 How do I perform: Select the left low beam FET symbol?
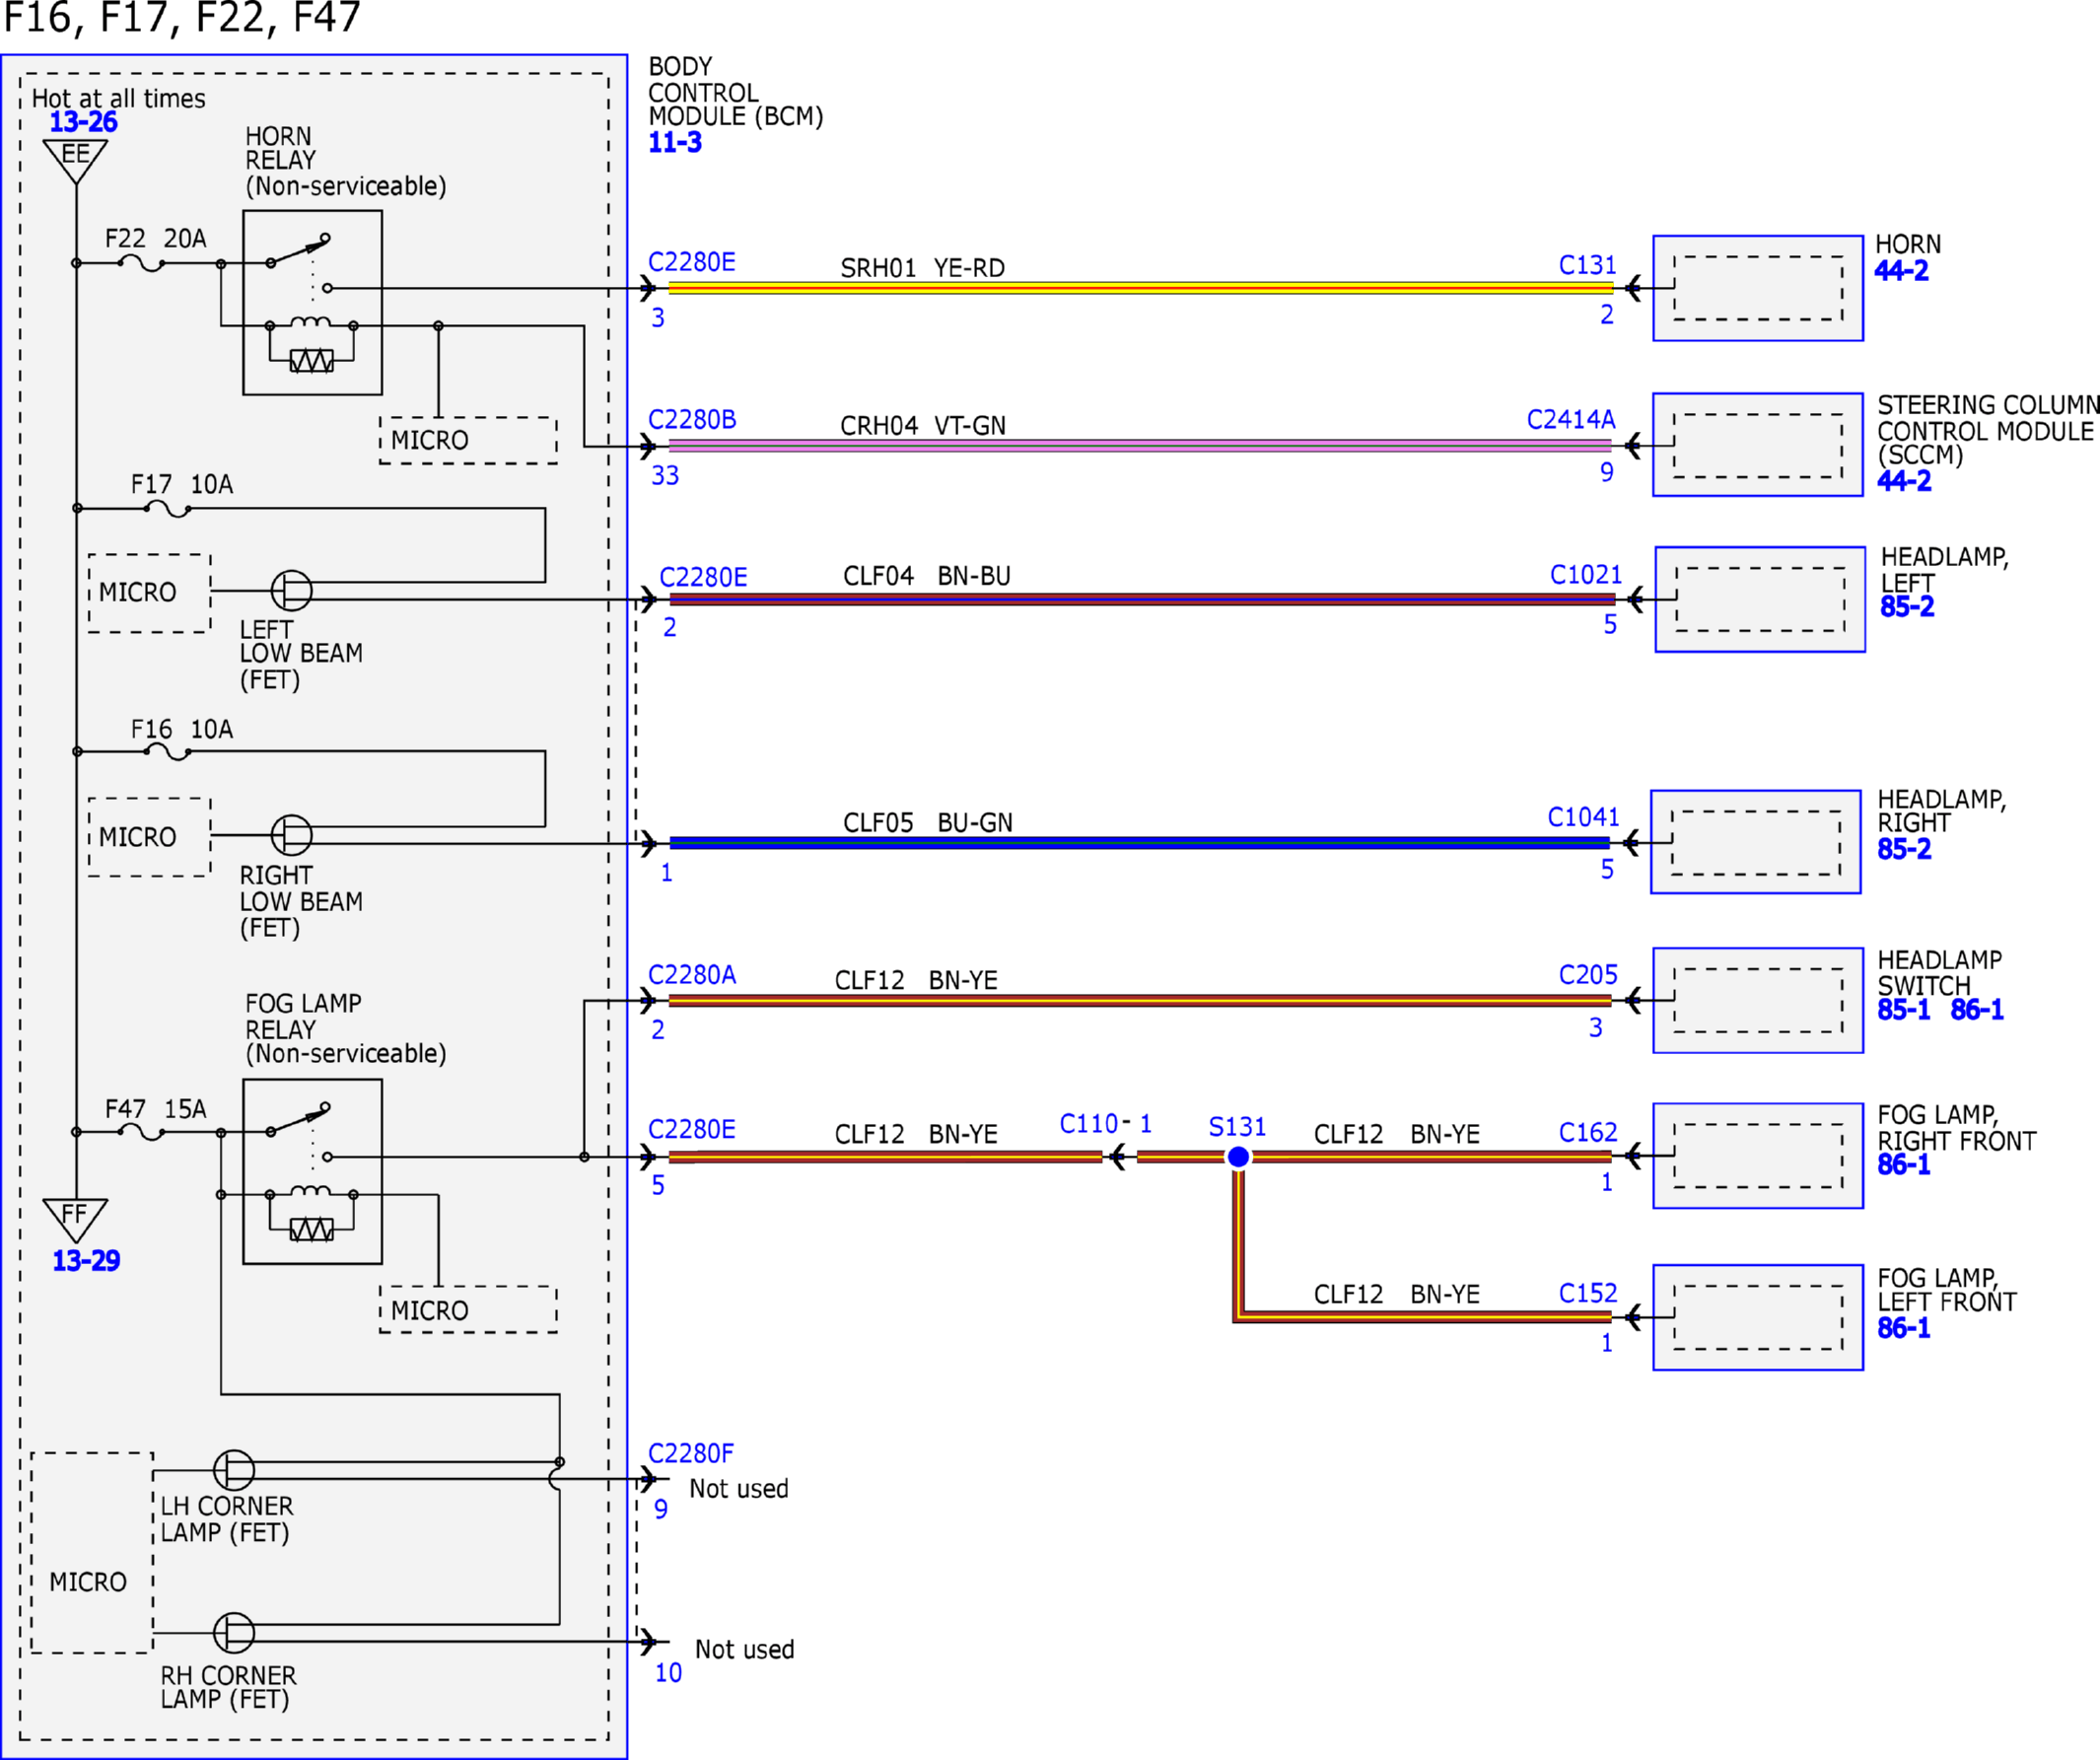tap(291, 590)
